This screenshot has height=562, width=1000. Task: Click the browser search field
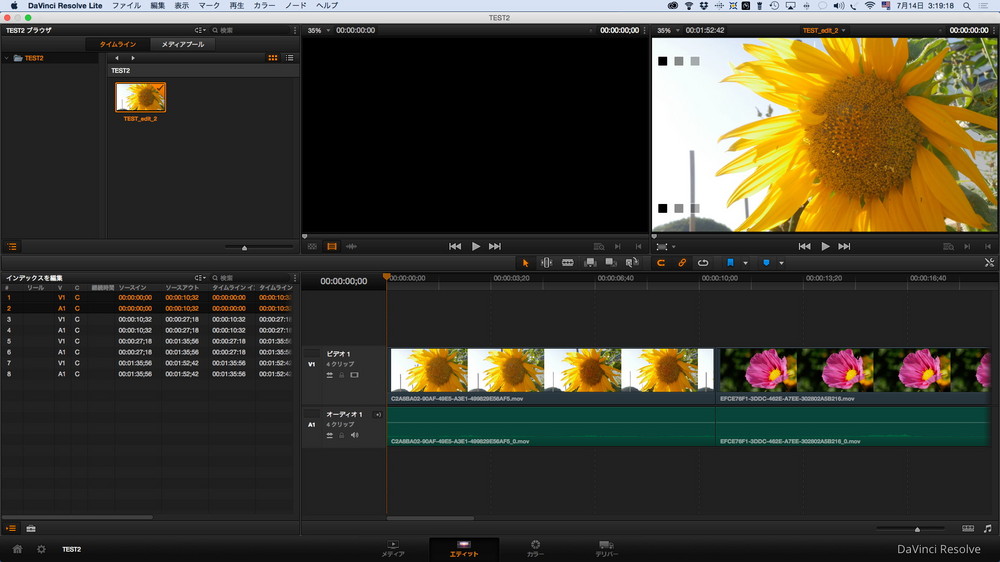tap(251, 30)
